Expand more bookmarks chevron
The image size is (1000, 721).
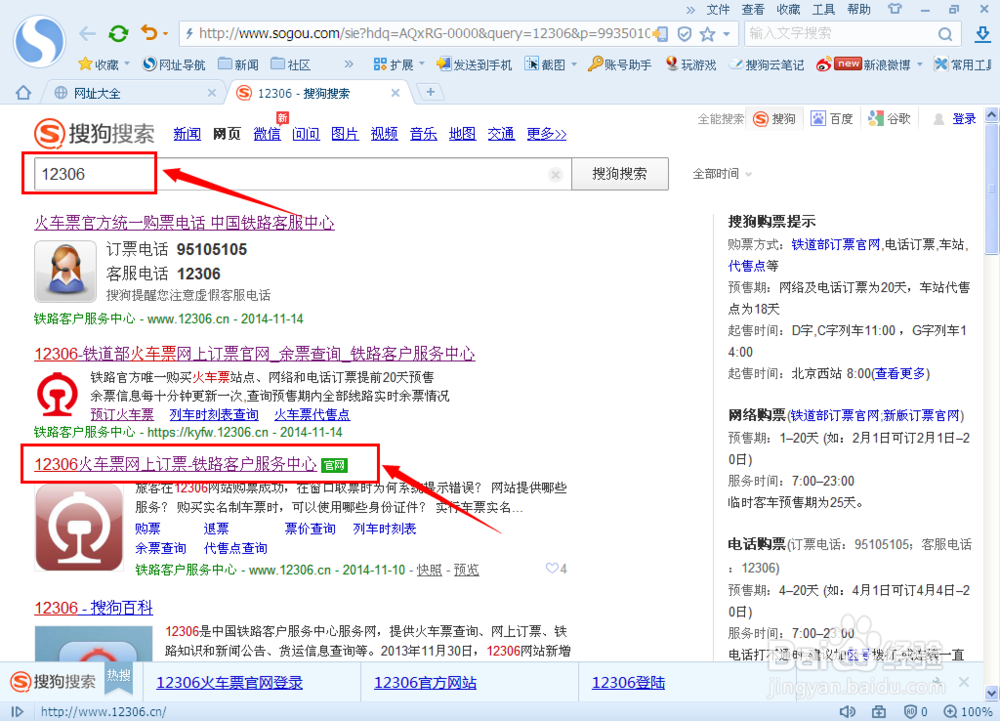pyautogui.click(x=348, y=64)
